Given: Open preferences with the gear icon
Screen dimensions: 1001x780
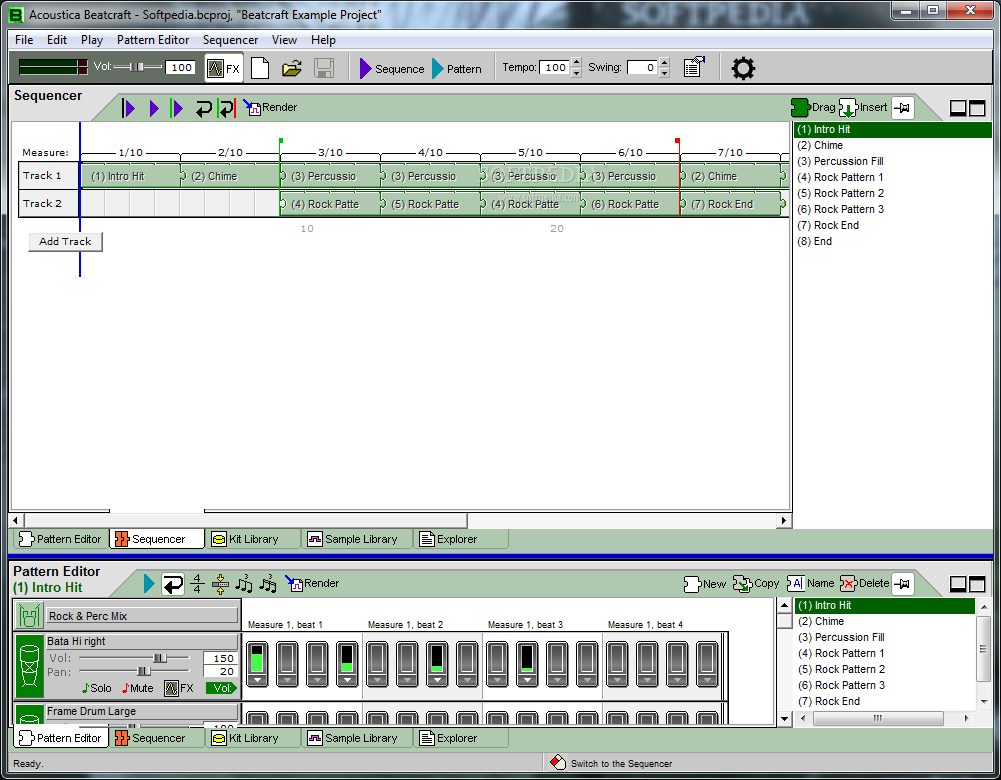Looking at the screenshot, I should click(x=743, y=68).
